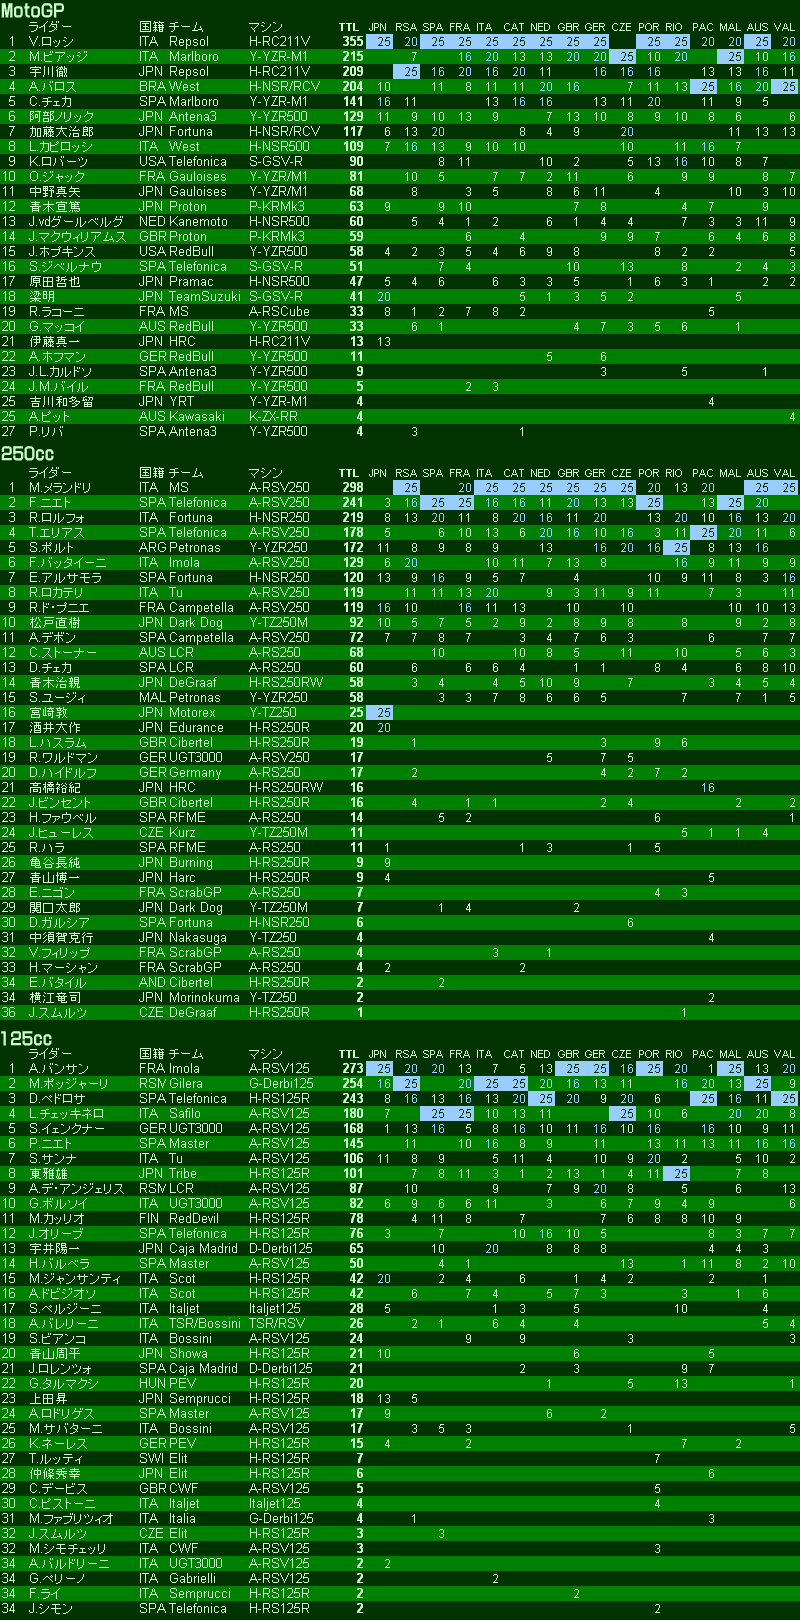This screenshot has width=800, height=1620.
Task: Click team name Kanemoto
Action: pos(198,222)
